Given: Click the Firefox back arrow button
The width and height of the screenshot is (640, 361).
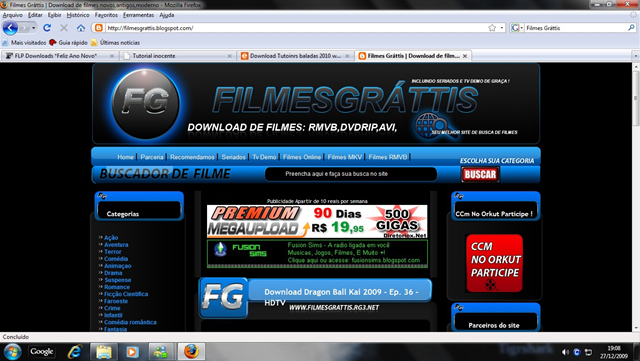Looking at the screenshot, I should (x=10, y=28).
